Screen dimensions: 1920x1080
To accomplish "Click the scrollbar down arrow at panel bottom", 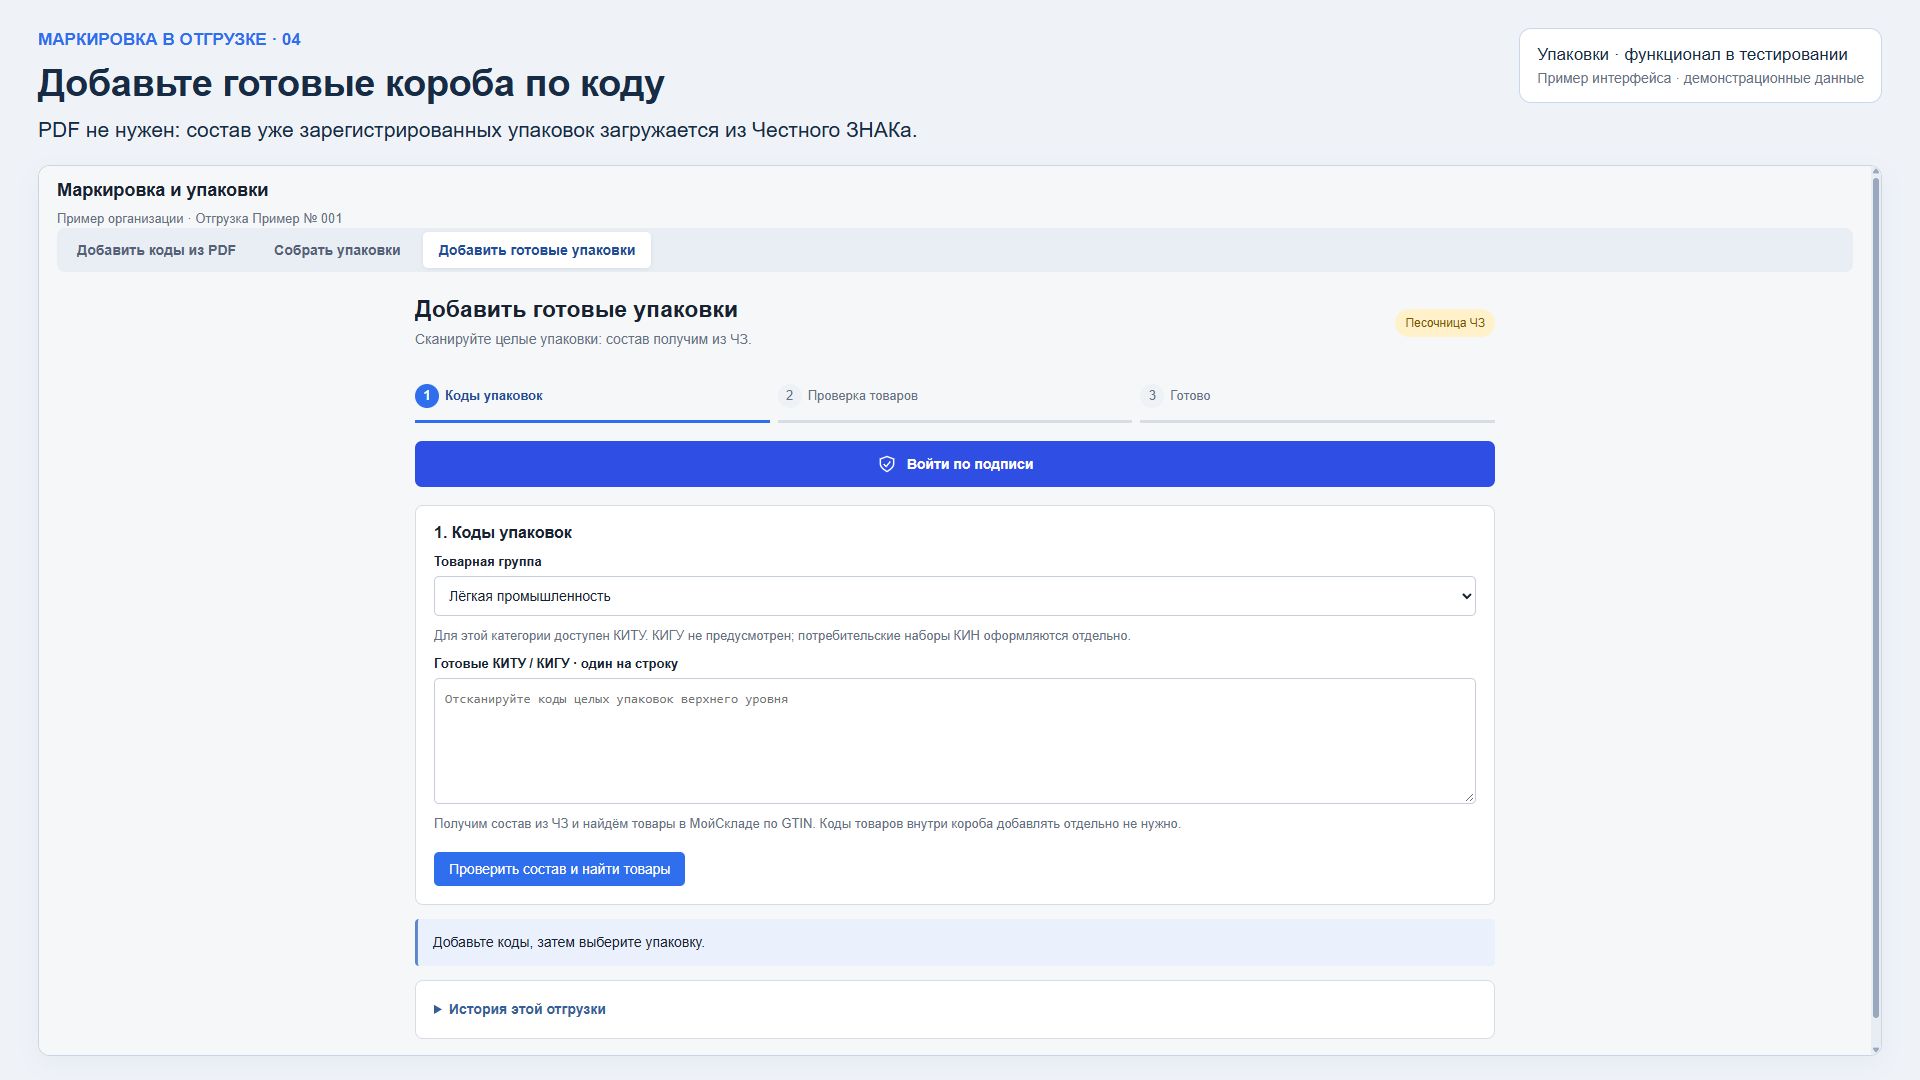I will (1875, 1049).
